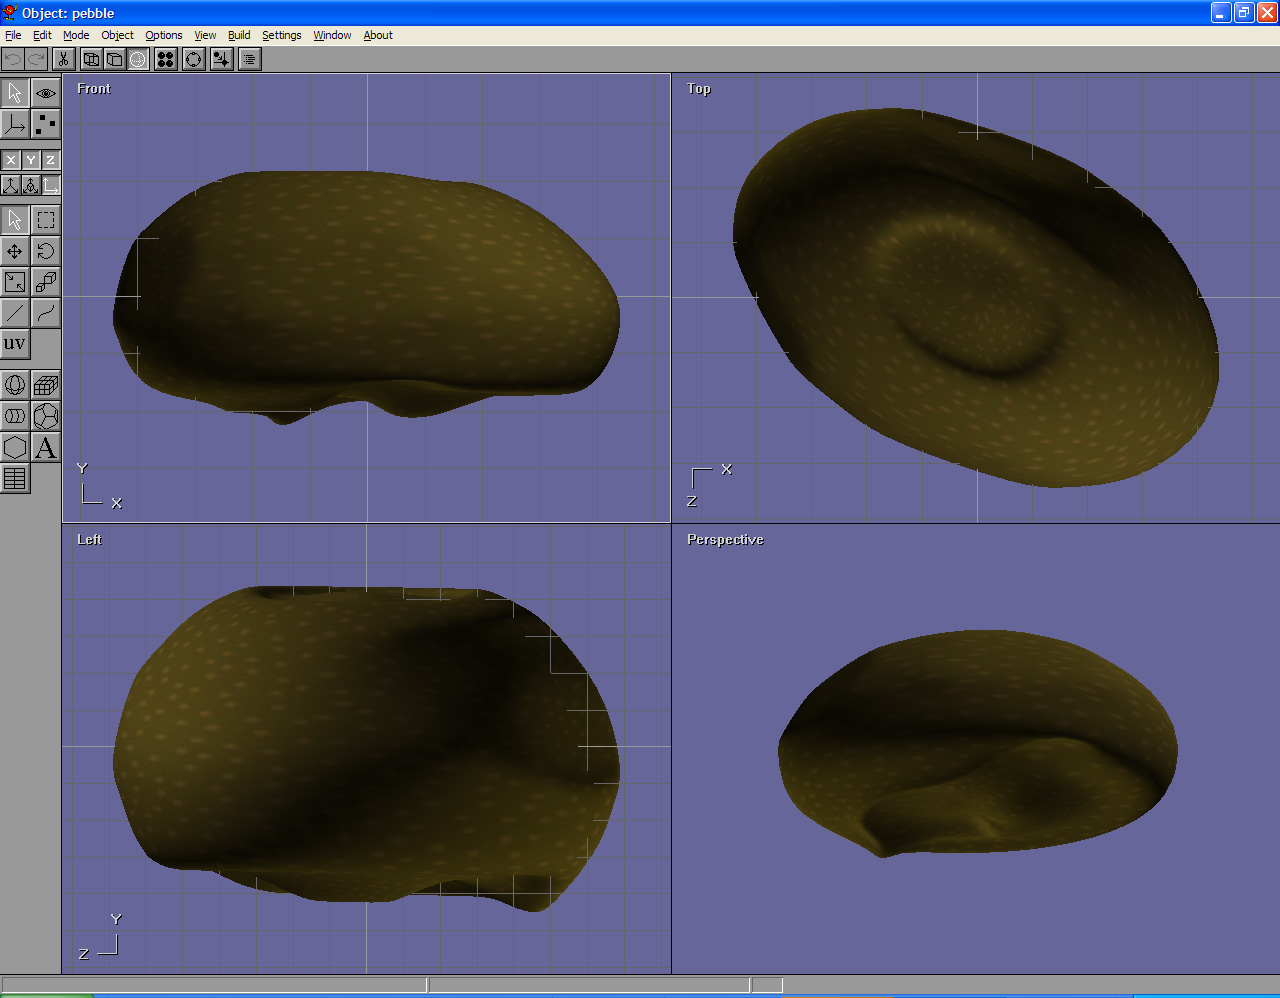This screenshot has height=998, width=1280.
Task: Open the Build menu
Action: [x=239, y=35]
